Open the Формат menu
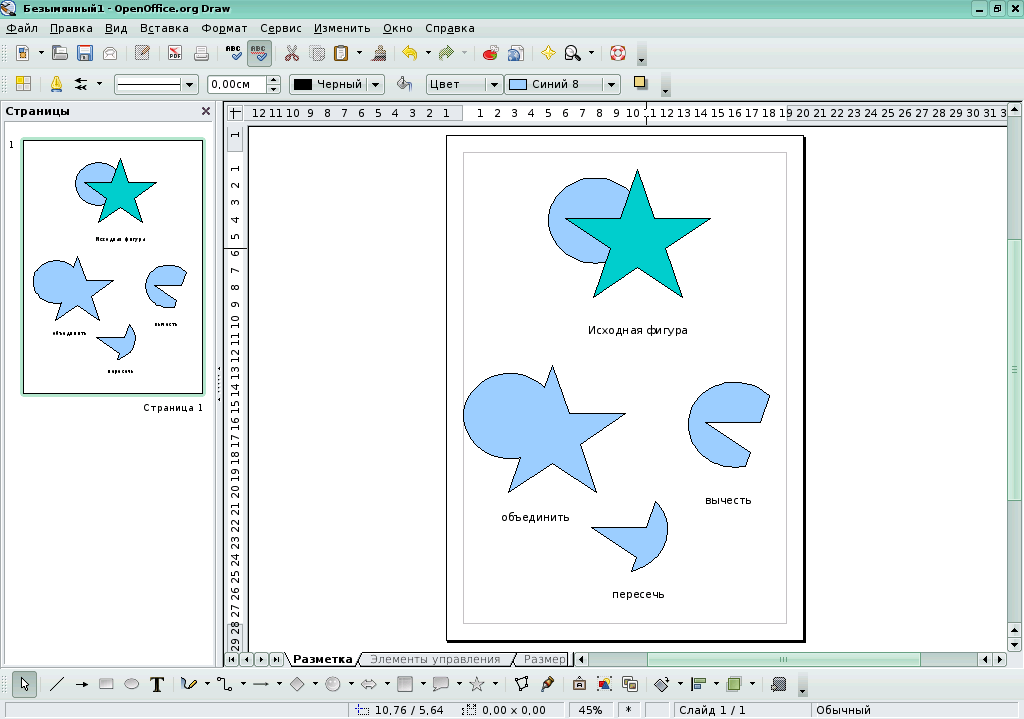The height and width of the screenshot is (719, 1024). click(224, 28)
